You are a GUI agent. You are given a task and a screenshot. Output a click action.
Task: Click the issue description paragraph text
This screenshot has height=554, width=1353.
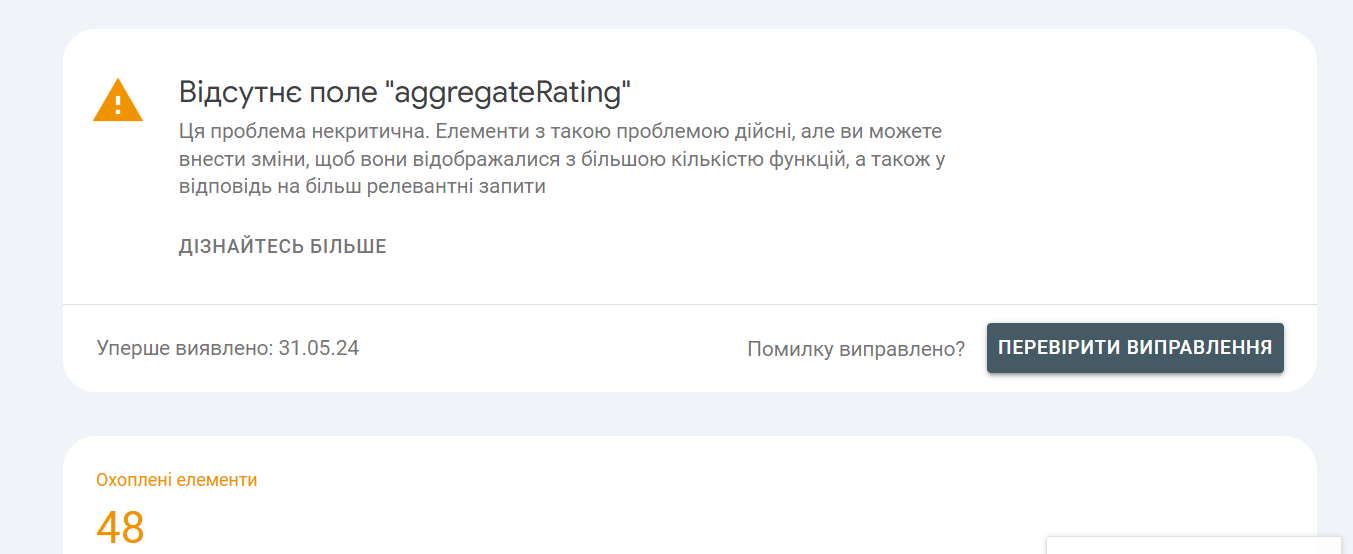pos(562,159)
